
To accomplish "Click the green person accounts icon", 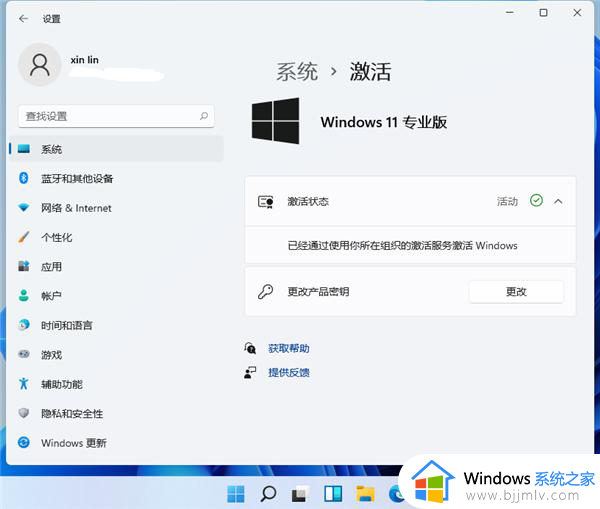I will coord(24,295).
